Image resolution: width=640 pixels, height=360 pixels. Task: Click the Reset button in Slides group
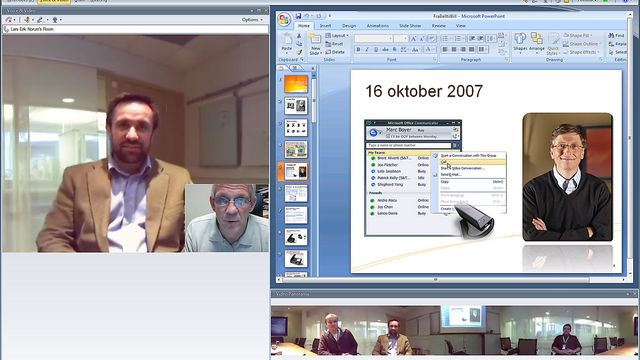334,44
